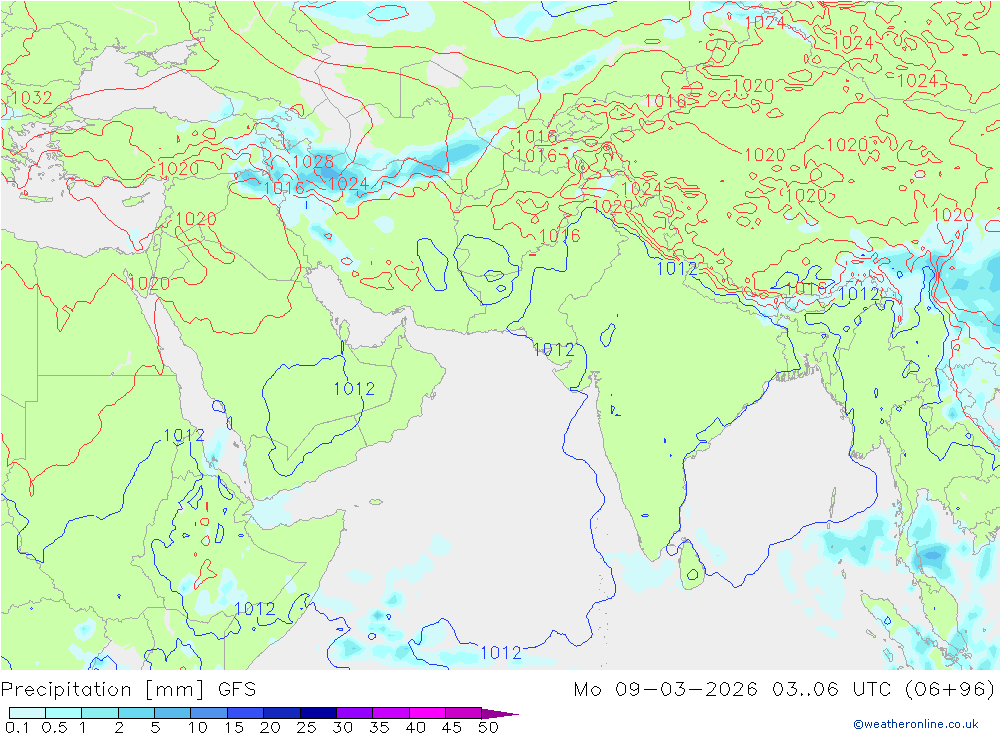Click the over-50 mm legend arrow tip
The width and height of the screenshot is (1000, 733).
tap(499, 713)
